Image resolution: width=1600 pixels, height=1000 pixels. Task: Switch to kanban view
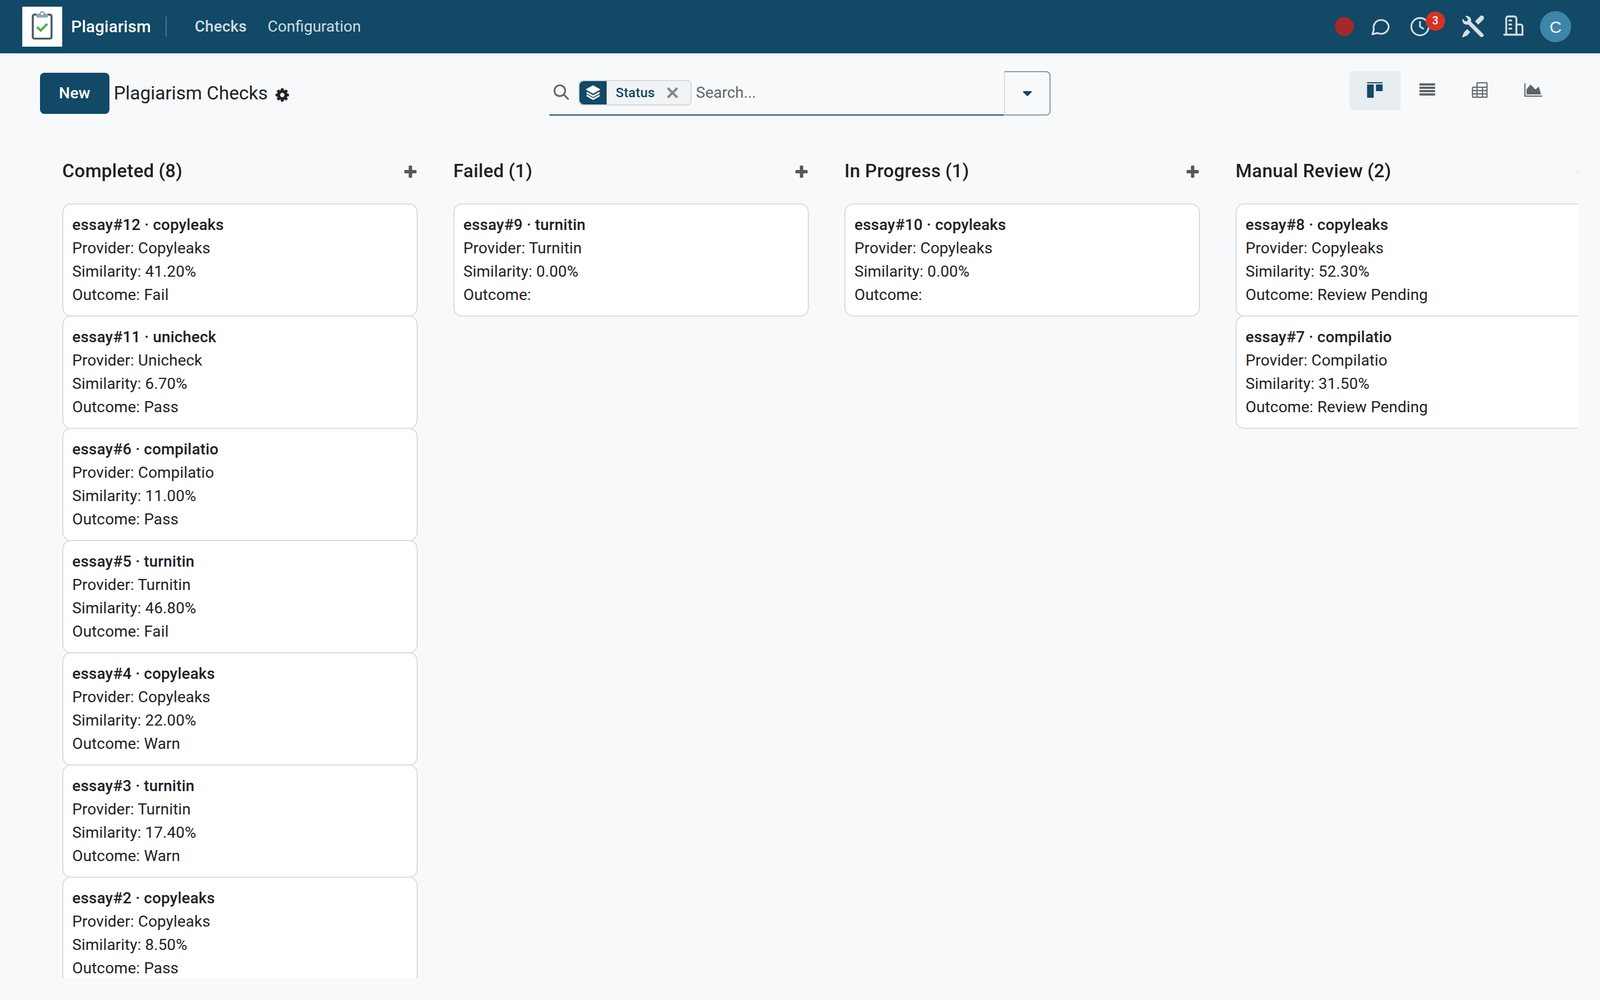[x=1375, y=90]
